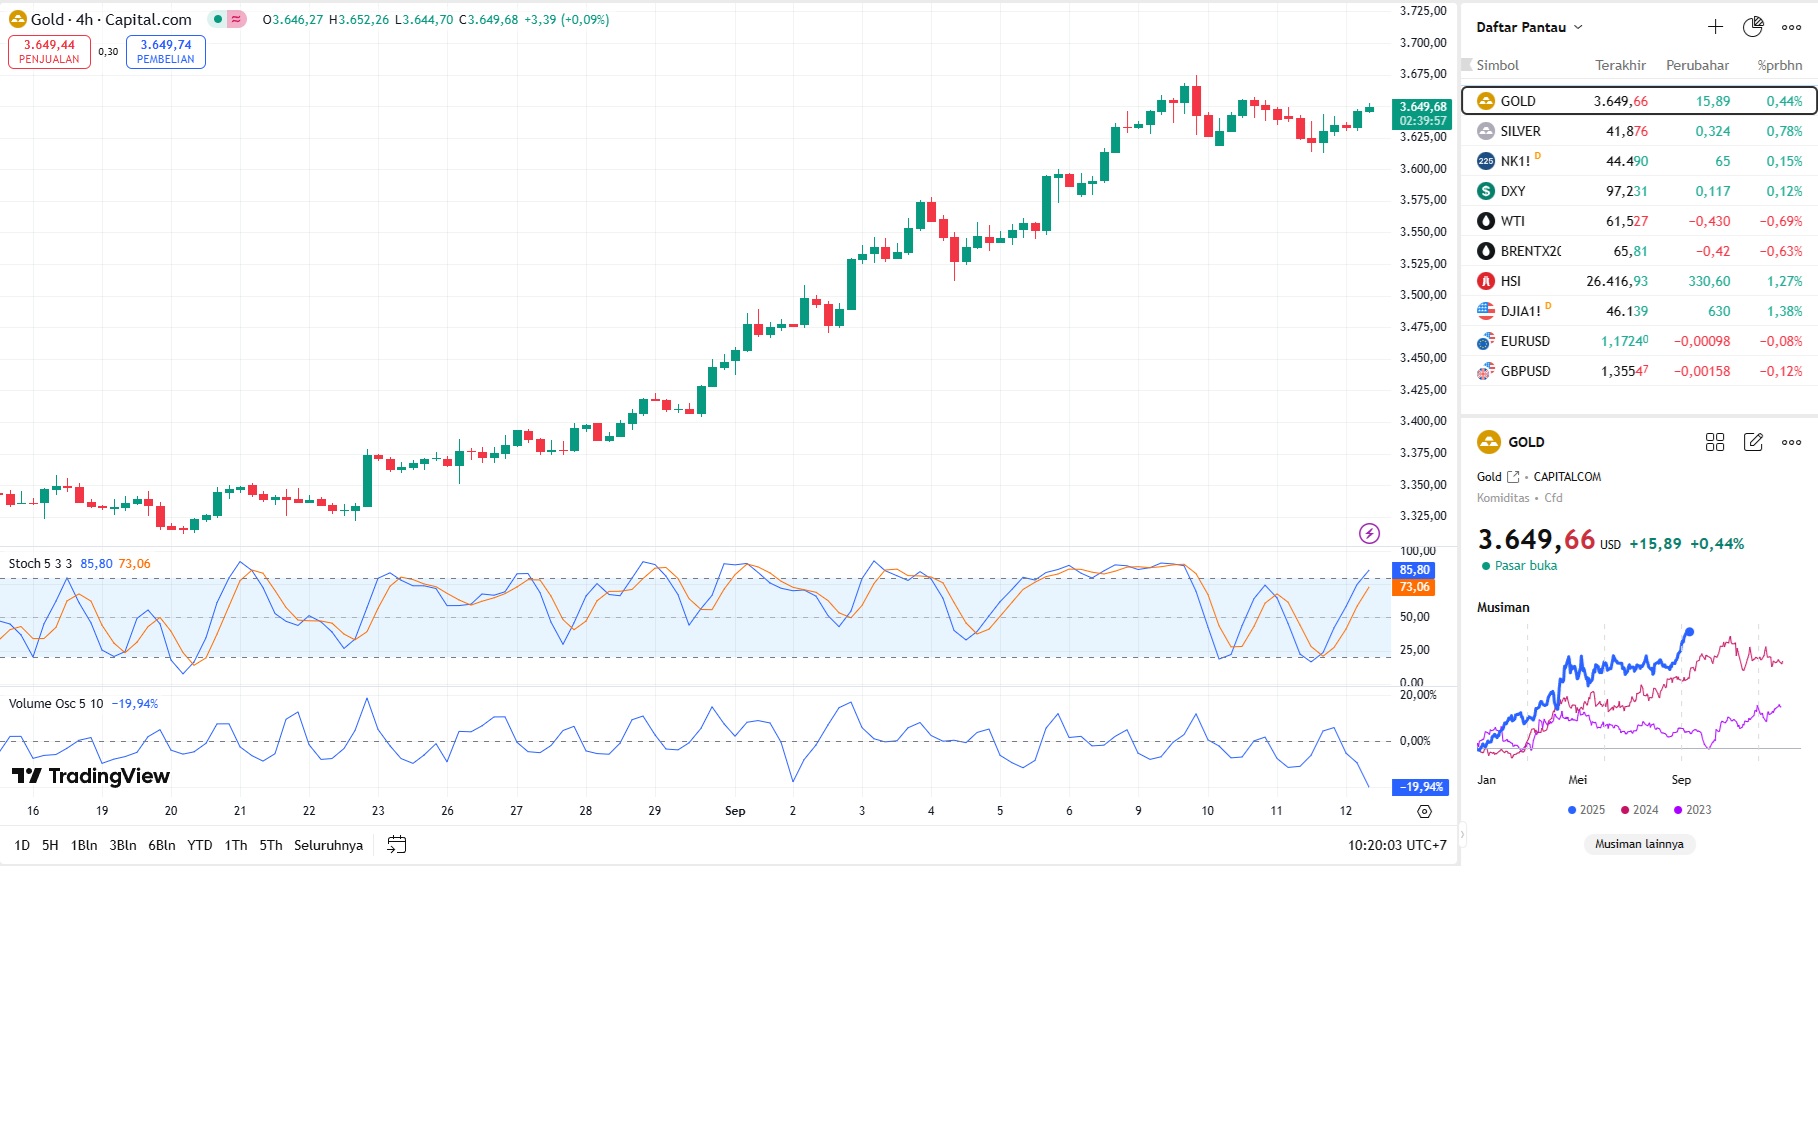Open the pie chart advanced view icon
The image size is (1818, 1133).
pyautogui.click(x=1753, y=27)
